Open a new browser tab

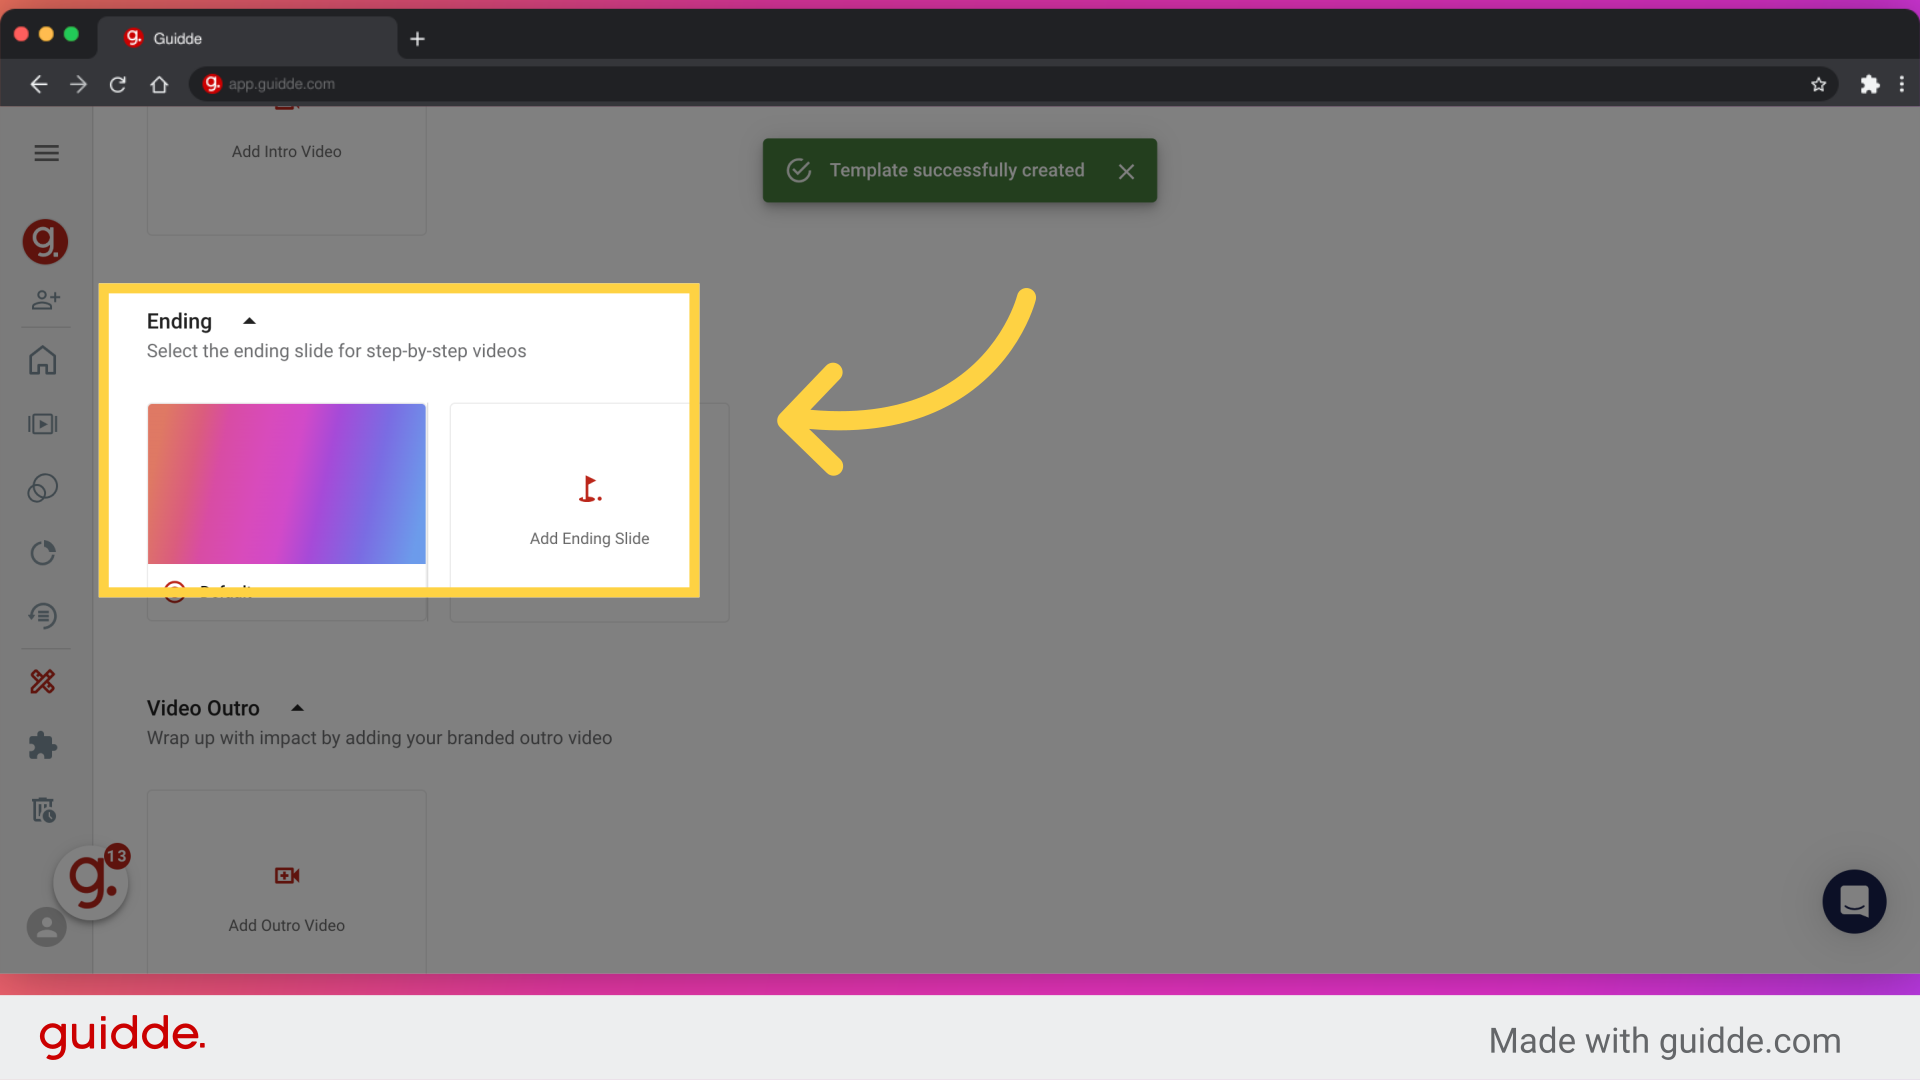pyautogui.click(x=418, y=39)
